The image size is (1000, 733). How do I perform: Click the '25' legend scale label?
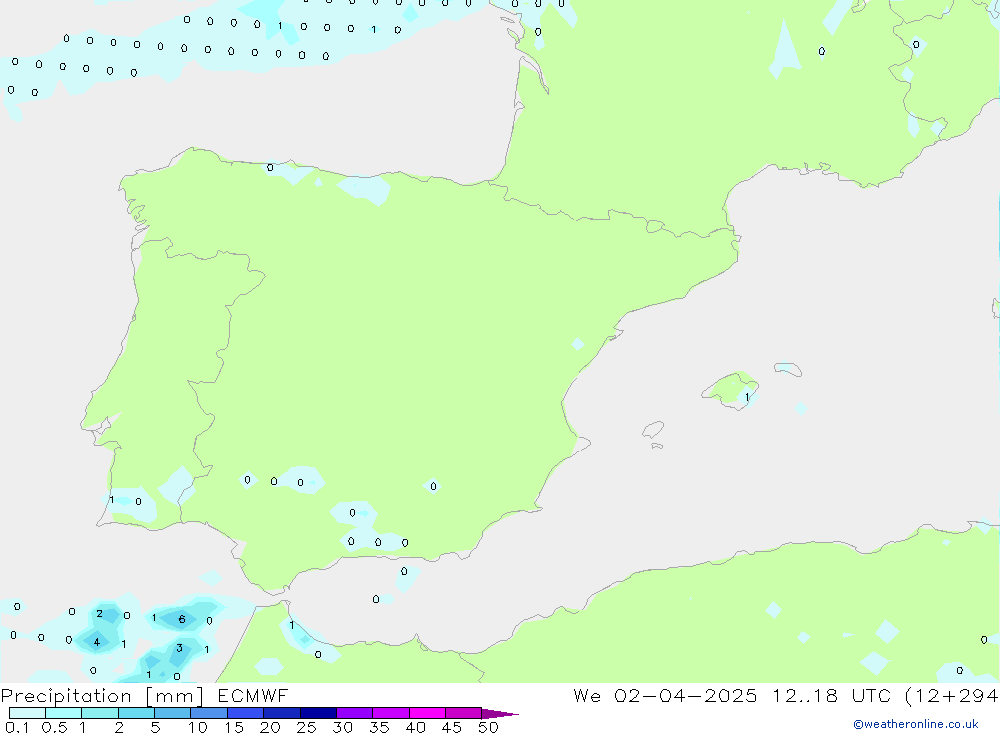click(307, 727)
